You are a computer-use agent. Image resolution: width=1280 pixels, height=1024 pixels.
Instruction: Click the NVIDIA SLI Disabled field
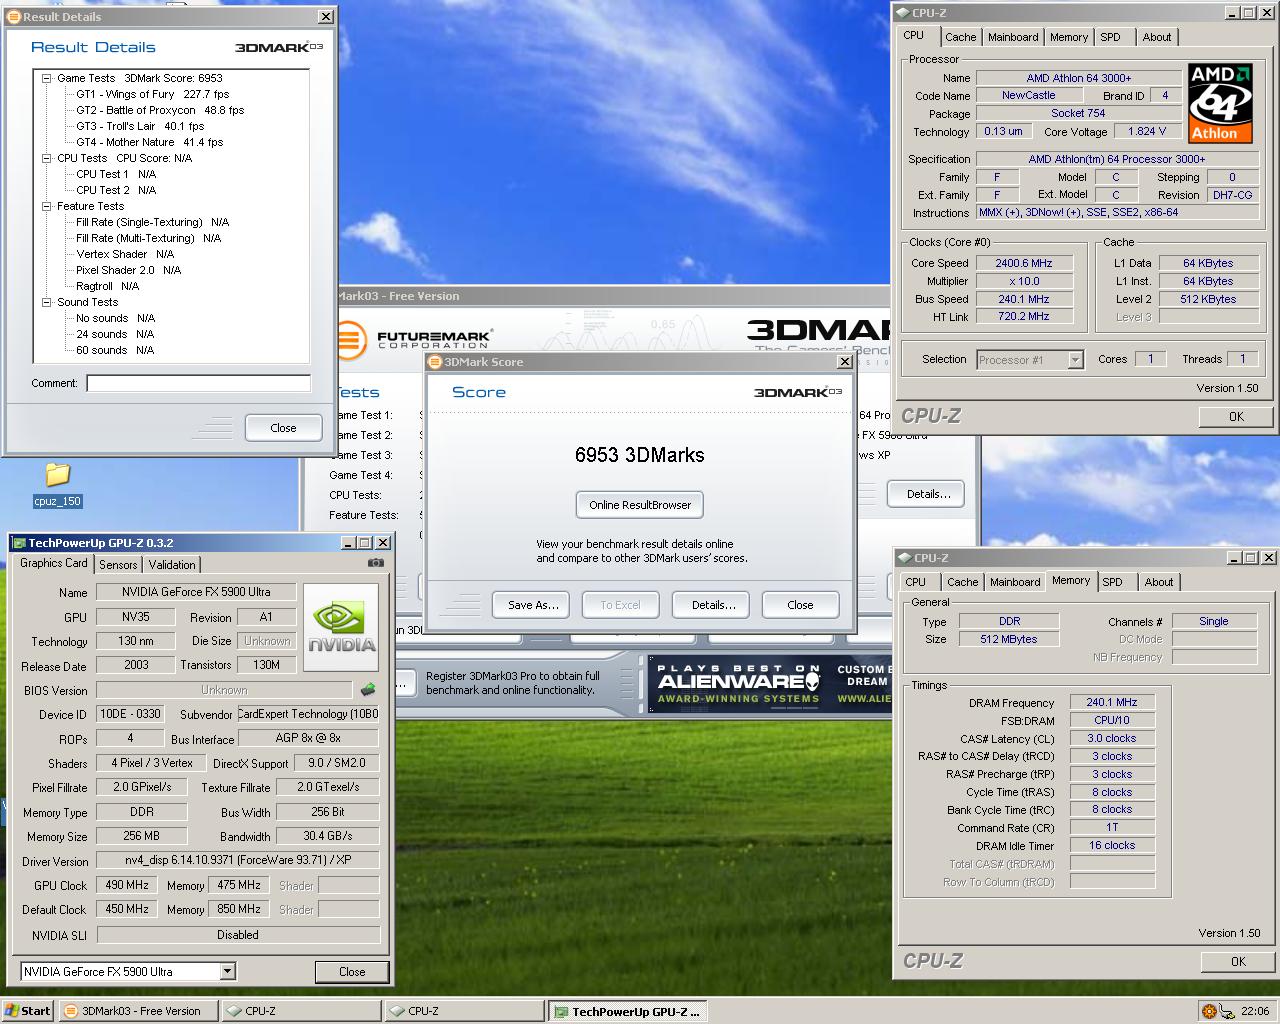238,935
